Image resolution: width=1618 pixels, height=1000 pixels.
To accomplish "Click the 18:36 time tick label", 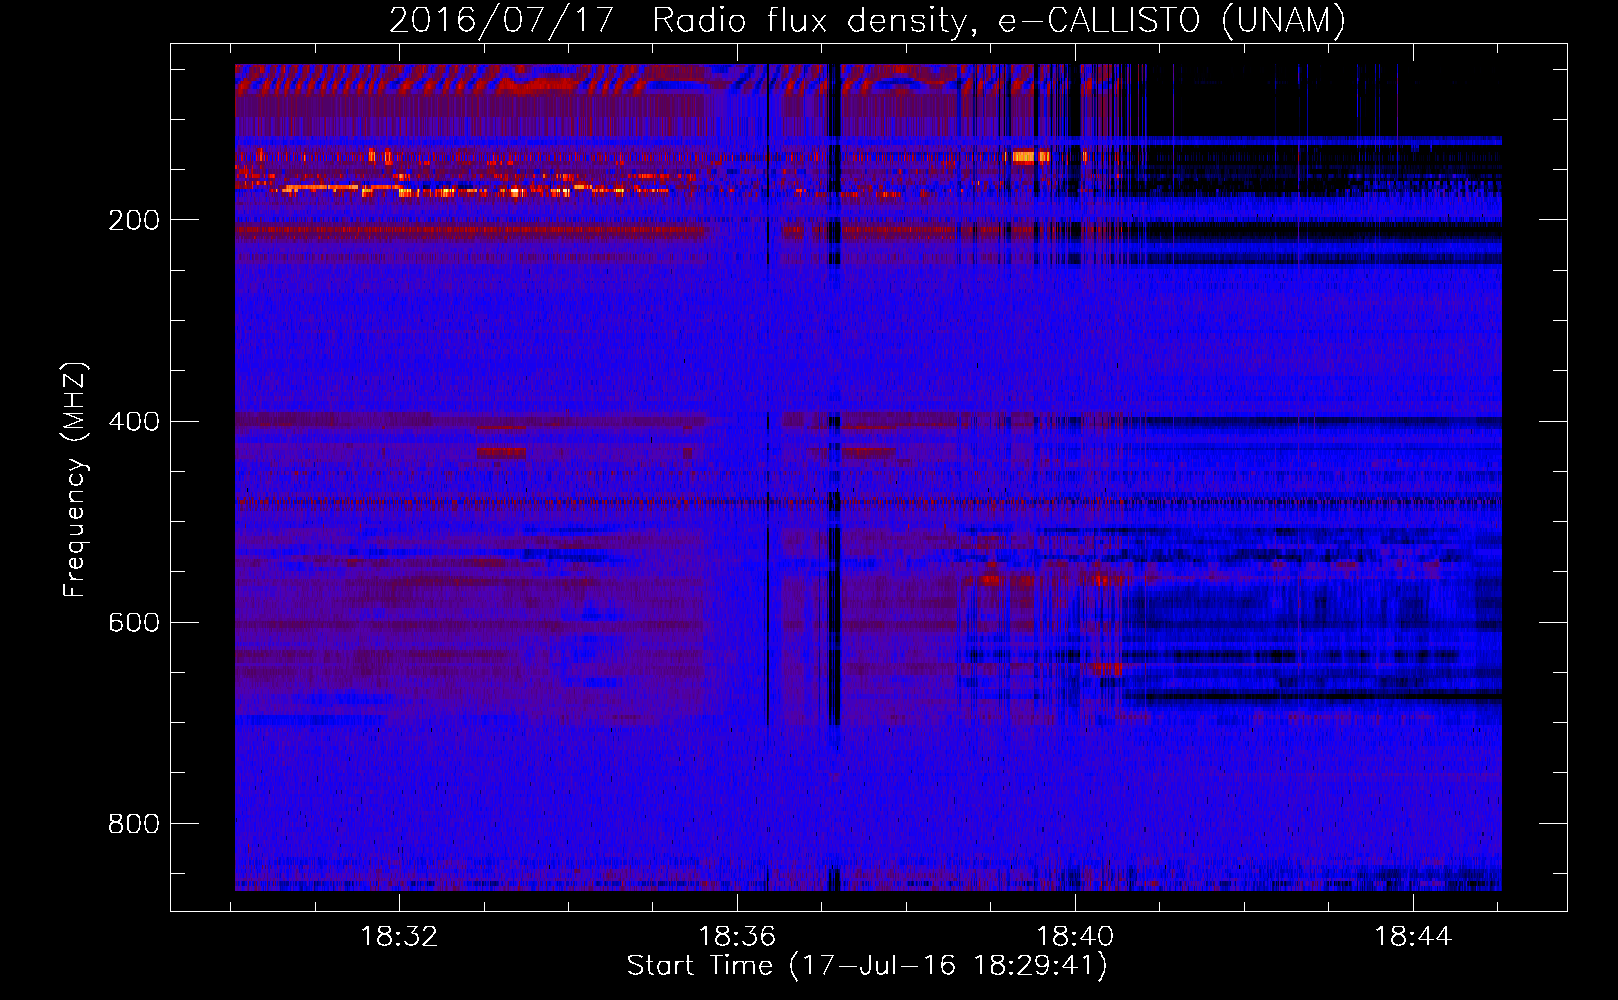I will tap(737, 937).
